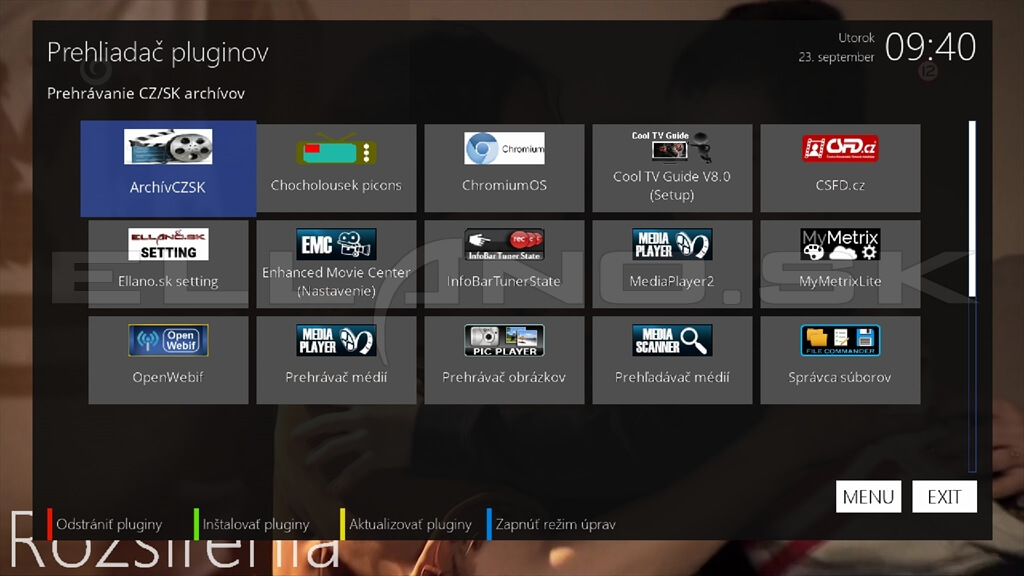Screen dimensions: 1024x576
Task: Click the 'Ellano.sk setting' label
Action: (168, 281)
